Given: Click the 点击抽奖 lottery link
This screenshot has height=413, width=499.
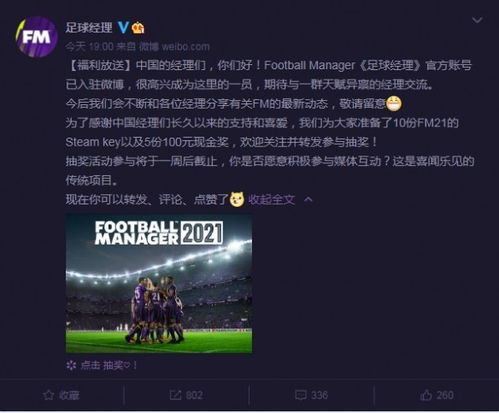Looking at the screenshot, I should pyautogui.click(x=108, y=366).
